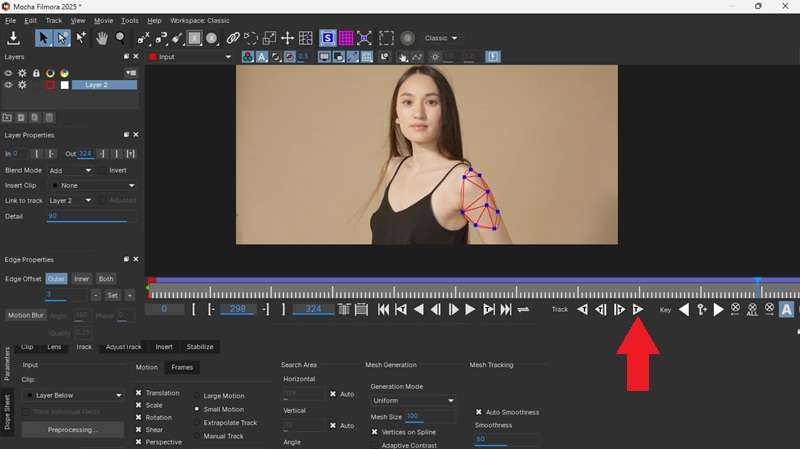Toggle the Rotation checkbox
The image size is (800, 449).
138,417
